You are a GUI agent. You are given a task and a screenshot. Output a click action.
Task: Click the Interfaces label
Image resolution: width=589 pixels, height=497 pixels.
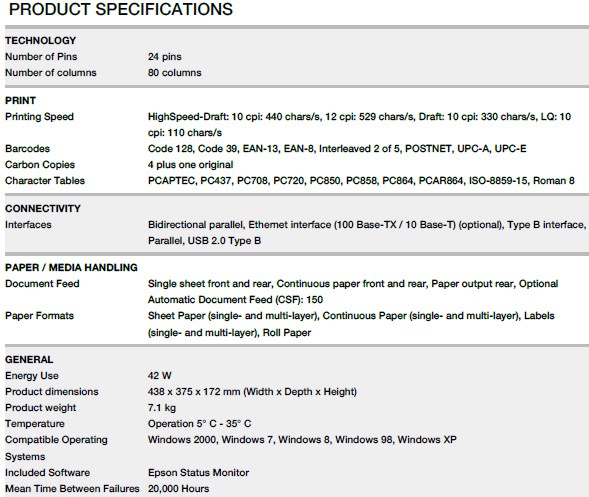pos(28,225)
